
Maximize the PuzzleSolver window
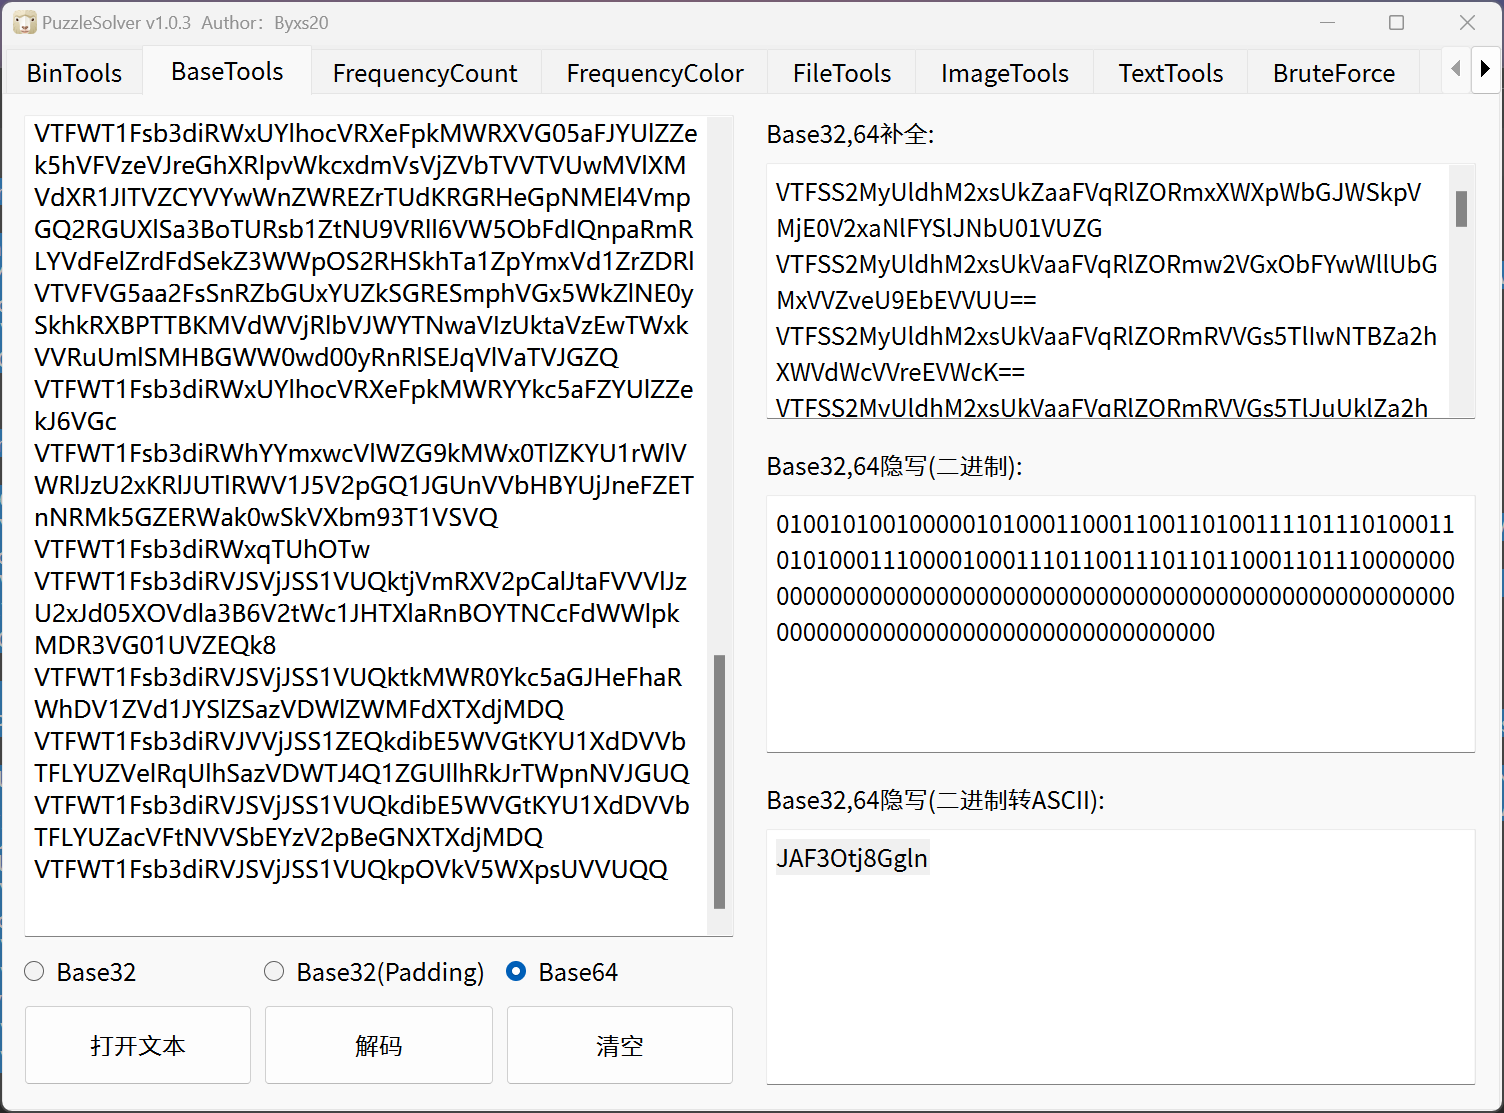tap(1396, 23)
